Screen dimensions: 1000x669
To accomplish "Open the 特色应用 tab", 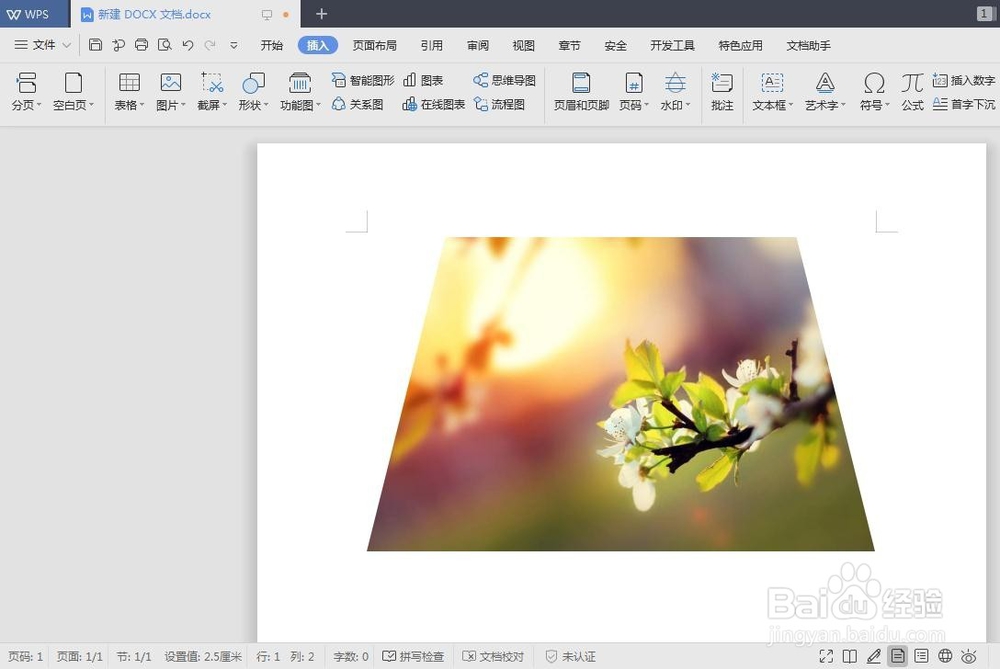I will 740,45.
